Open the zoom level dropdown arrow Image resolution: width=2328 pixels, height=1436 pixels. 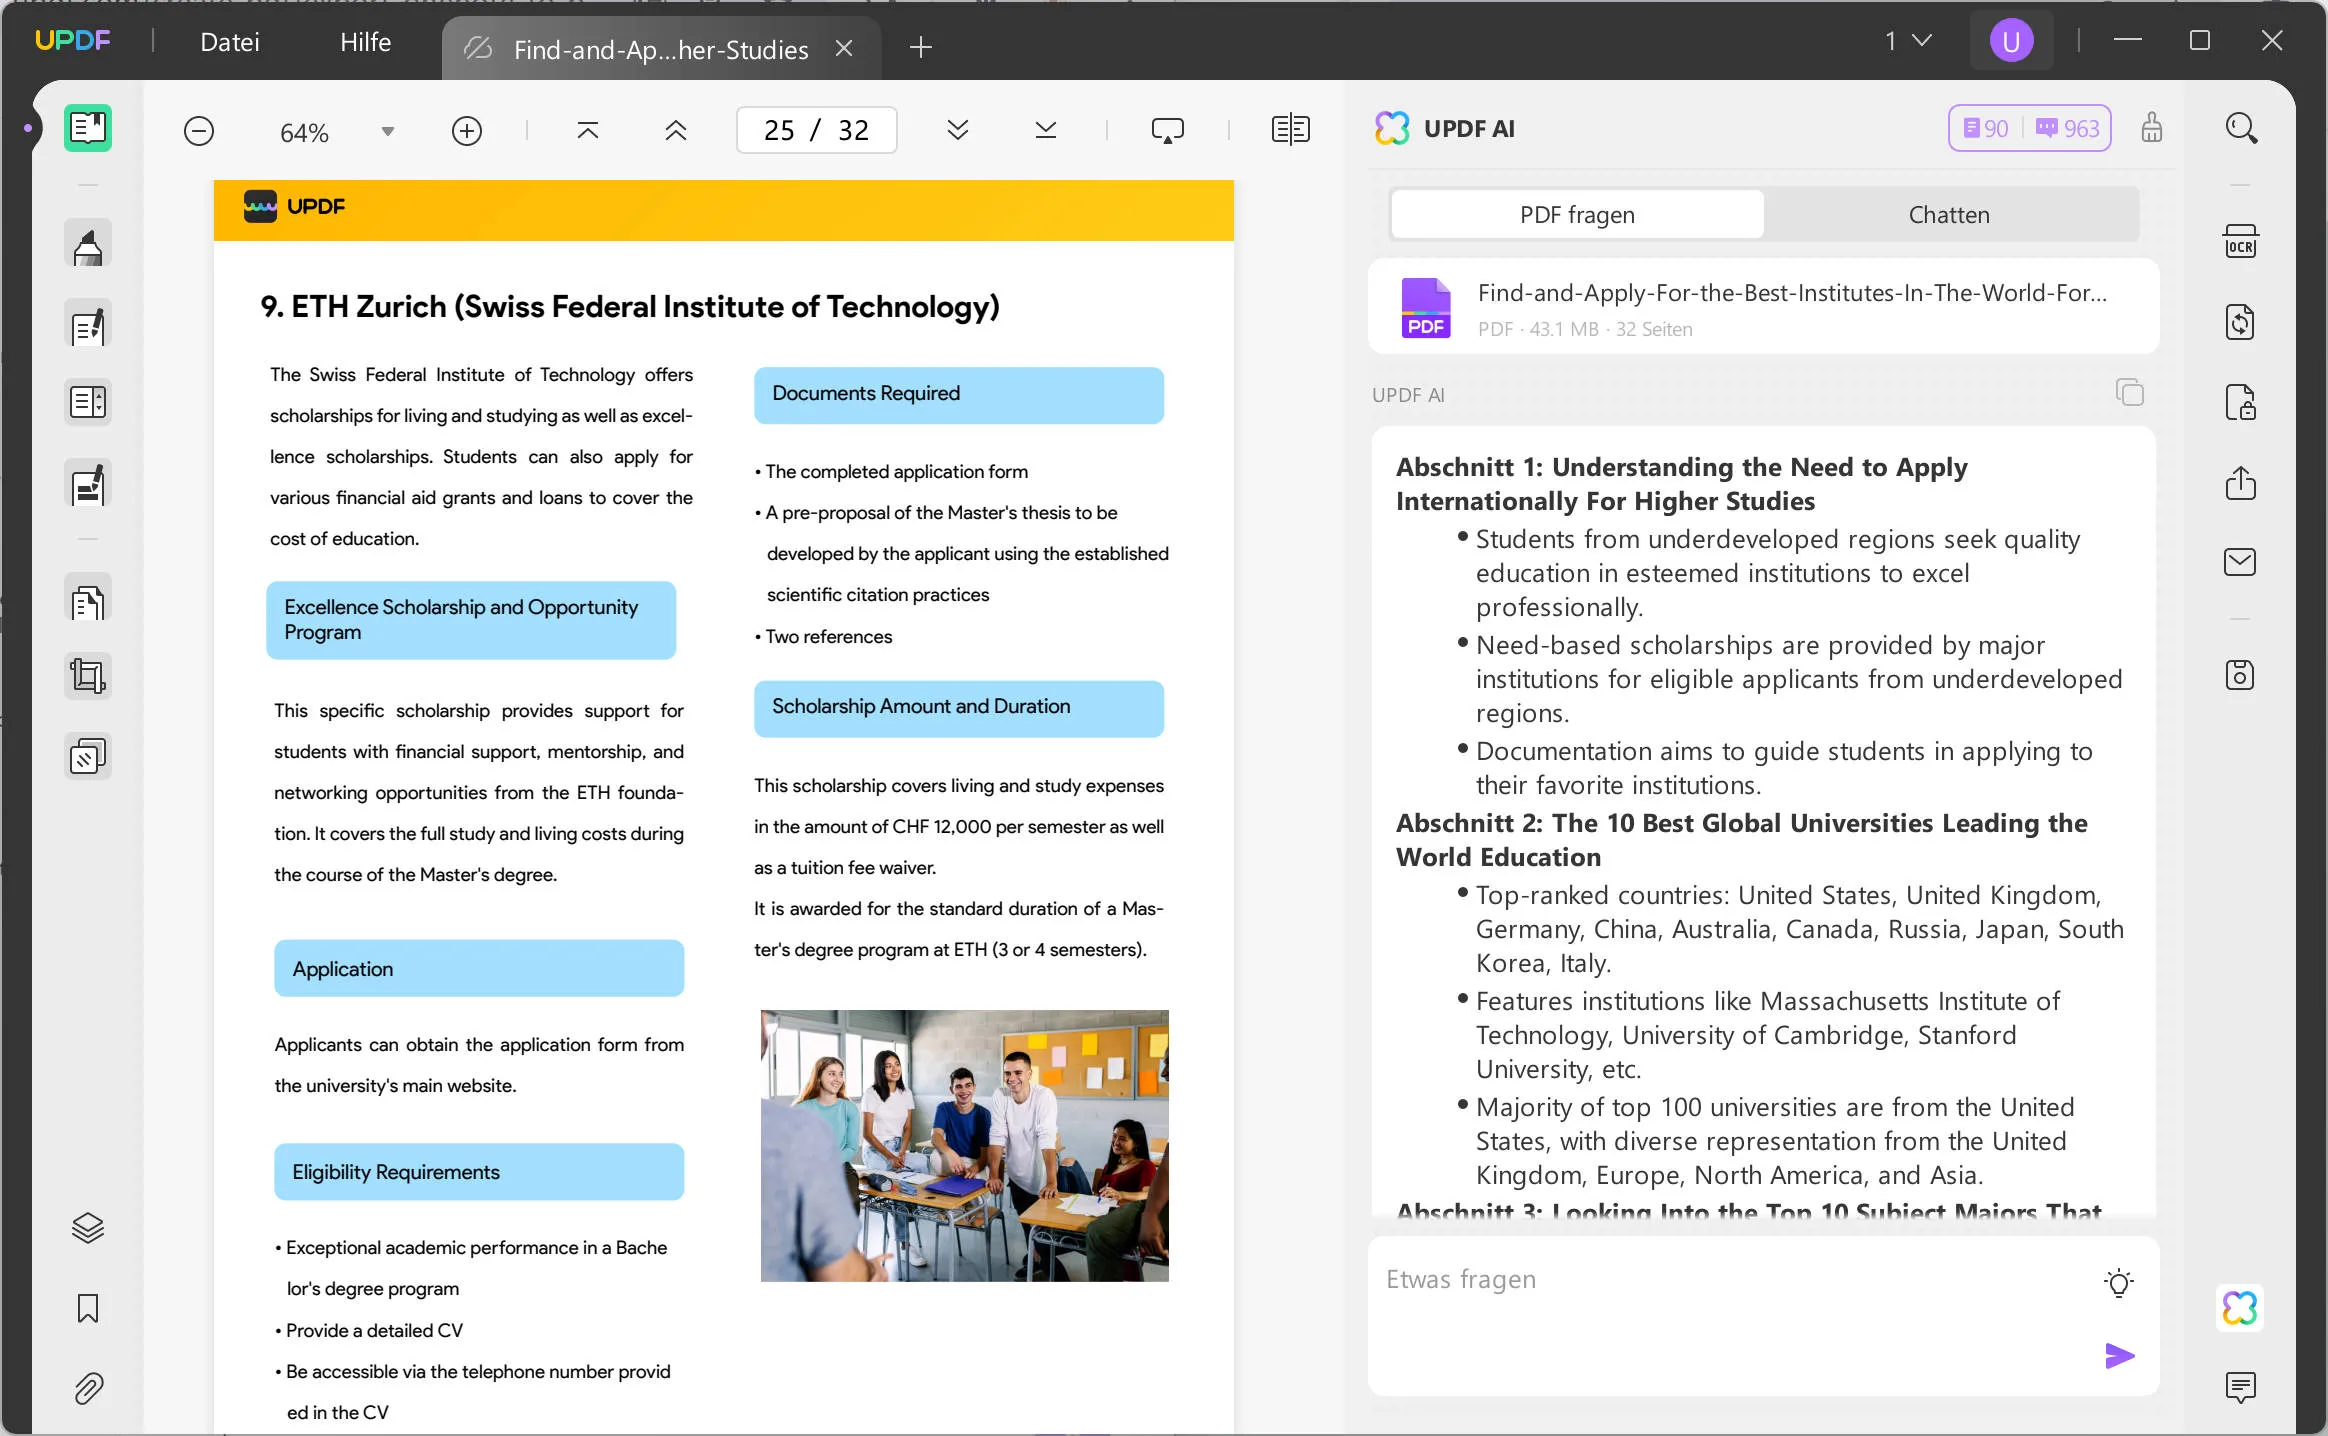[387, 131]
